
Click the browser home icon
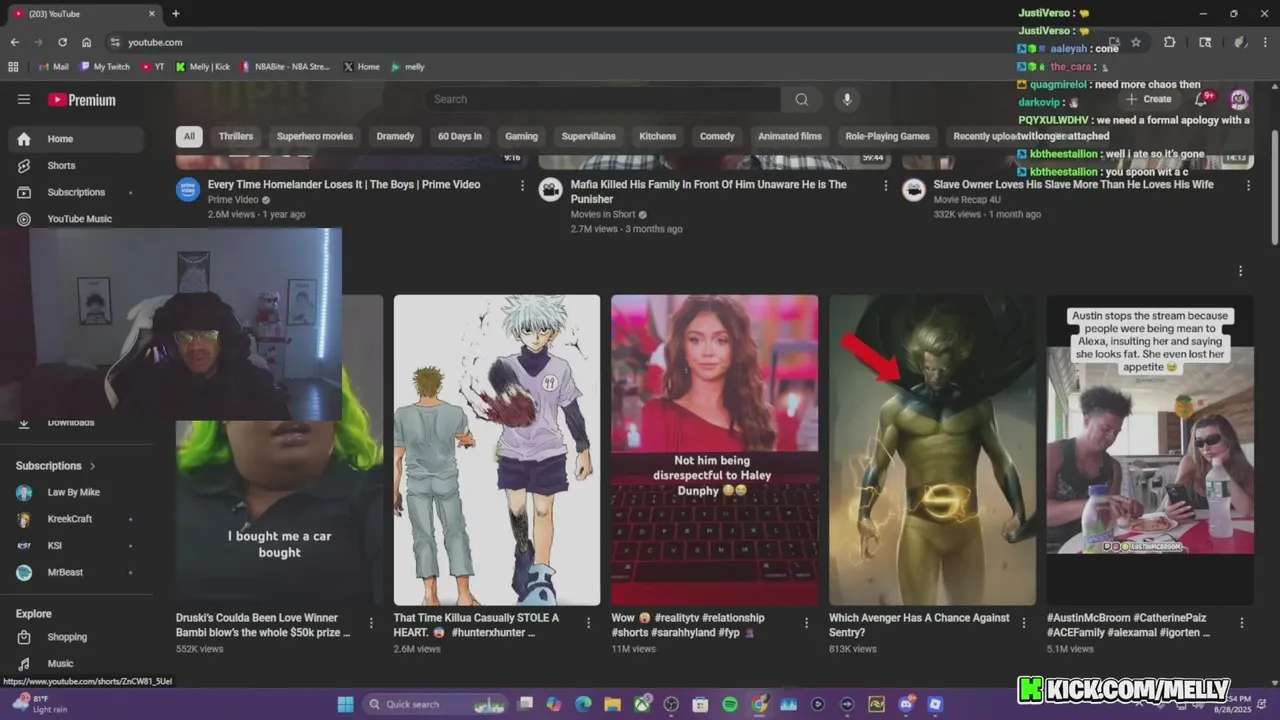87,42
